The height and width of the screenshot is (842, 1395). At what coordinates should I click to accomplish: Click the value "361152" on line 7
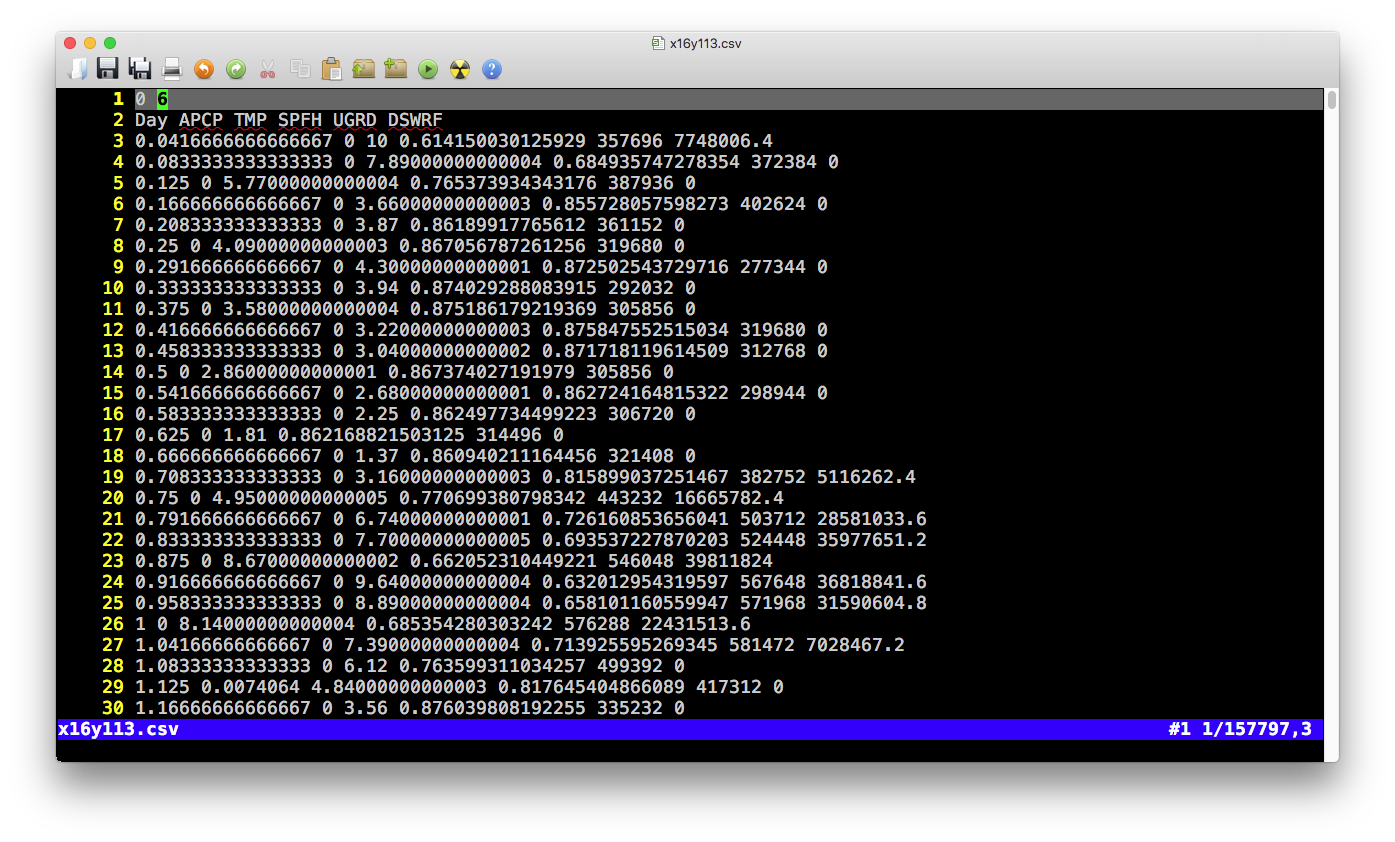(x=630, y=225)
